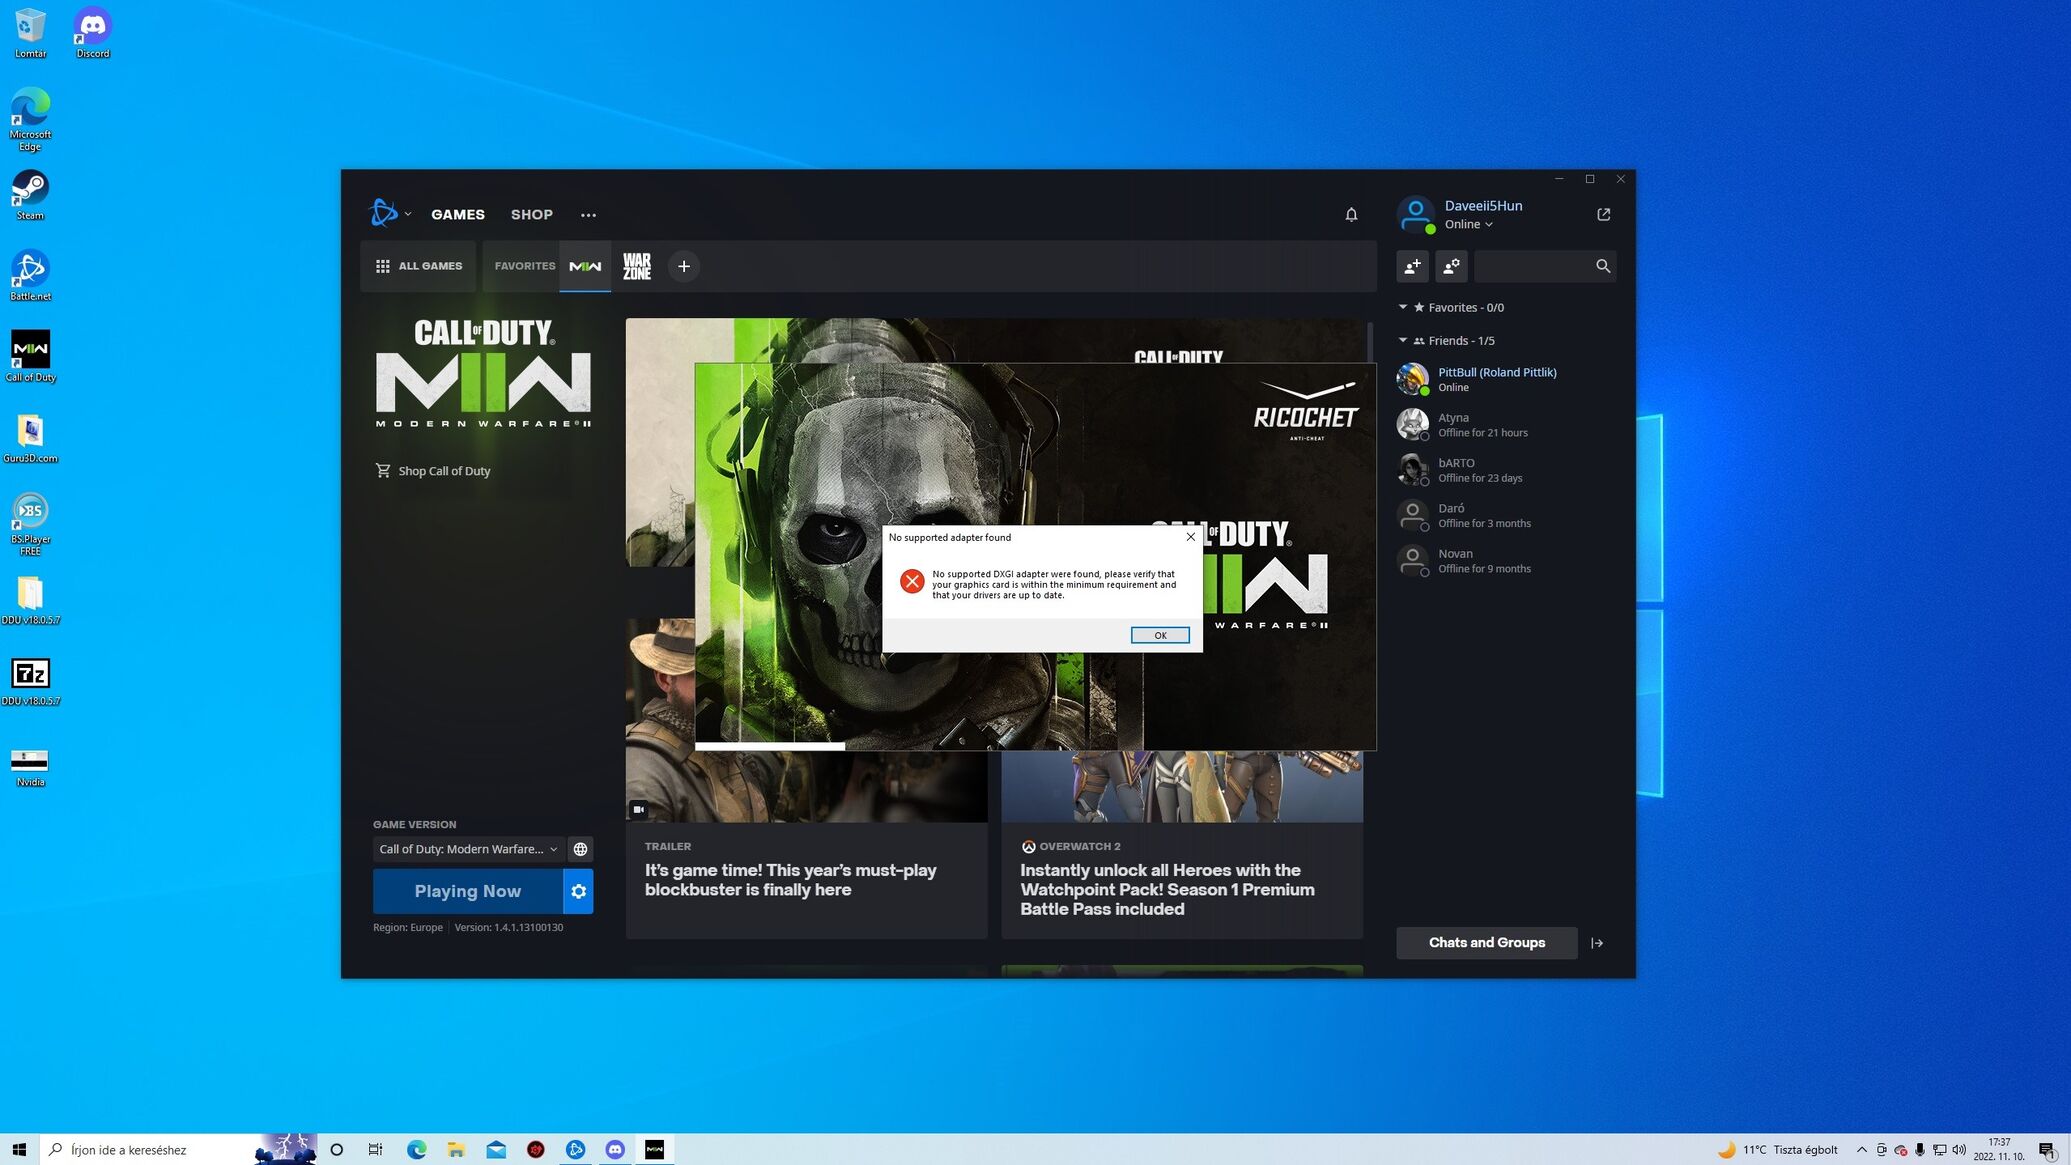Click OK in the error dialog

tap(1160, 635)
